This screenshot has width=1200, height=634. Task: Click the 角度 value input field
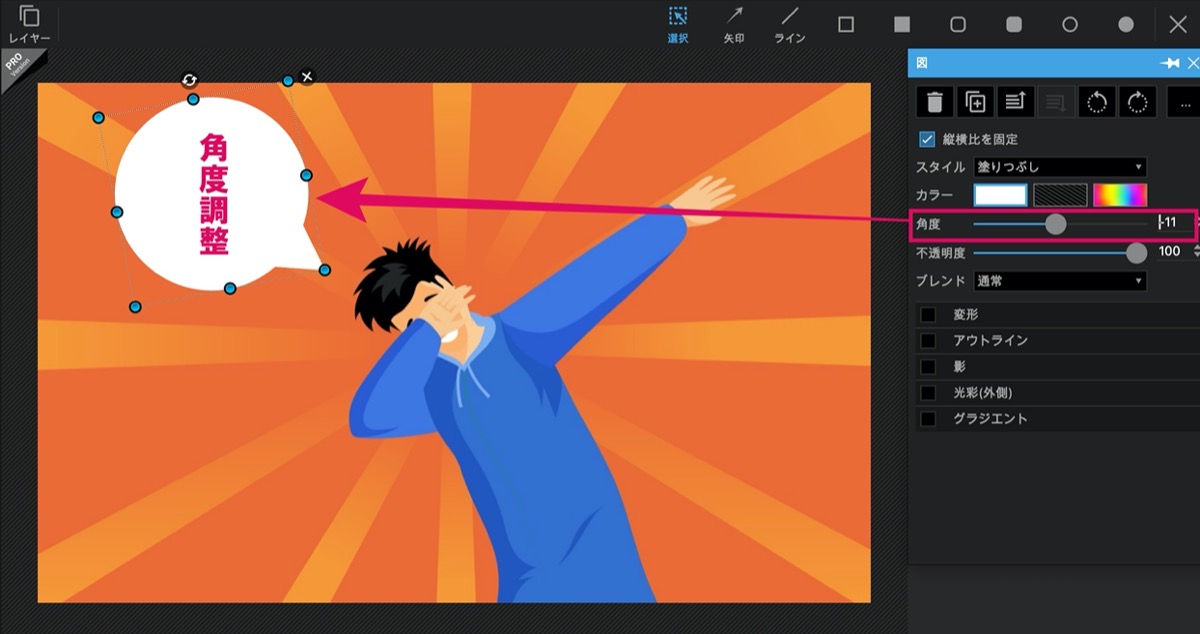tap(1175, 222)
